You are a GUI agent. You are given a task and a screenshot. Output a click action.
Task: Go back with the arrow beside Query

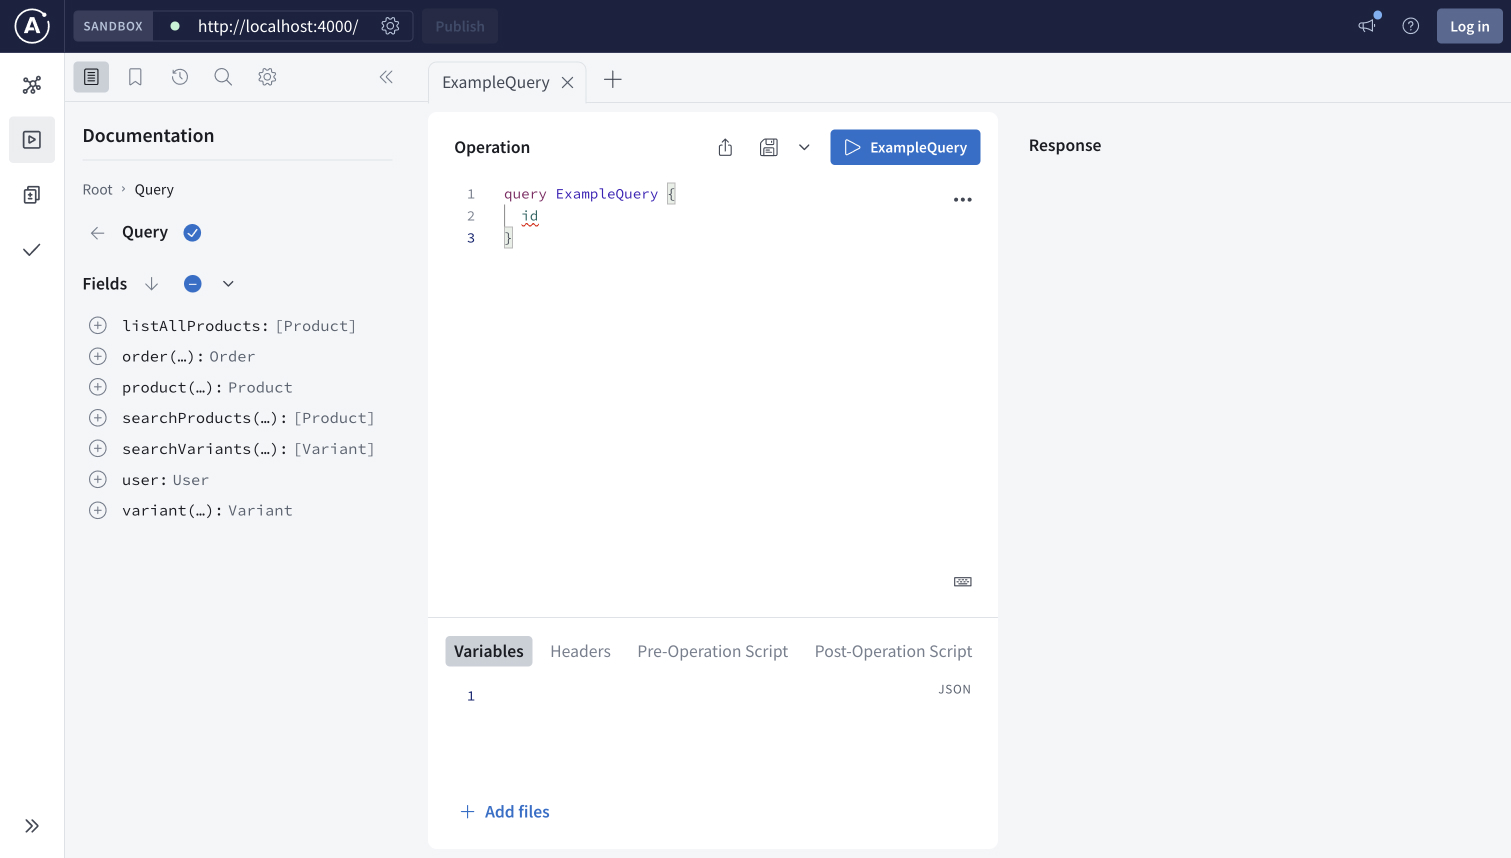click(97, 233)
